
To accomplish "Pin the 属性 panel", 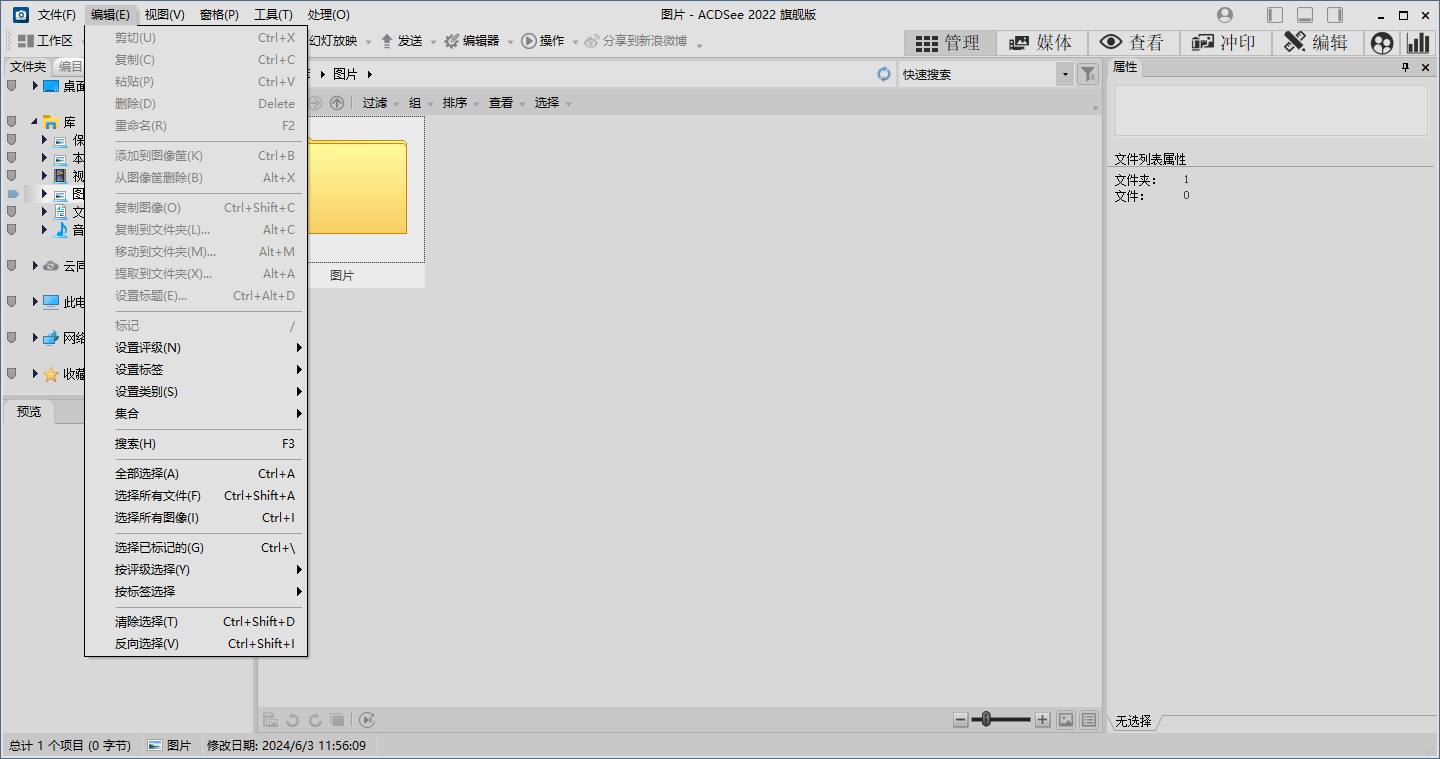I will tap(1405, 67).
